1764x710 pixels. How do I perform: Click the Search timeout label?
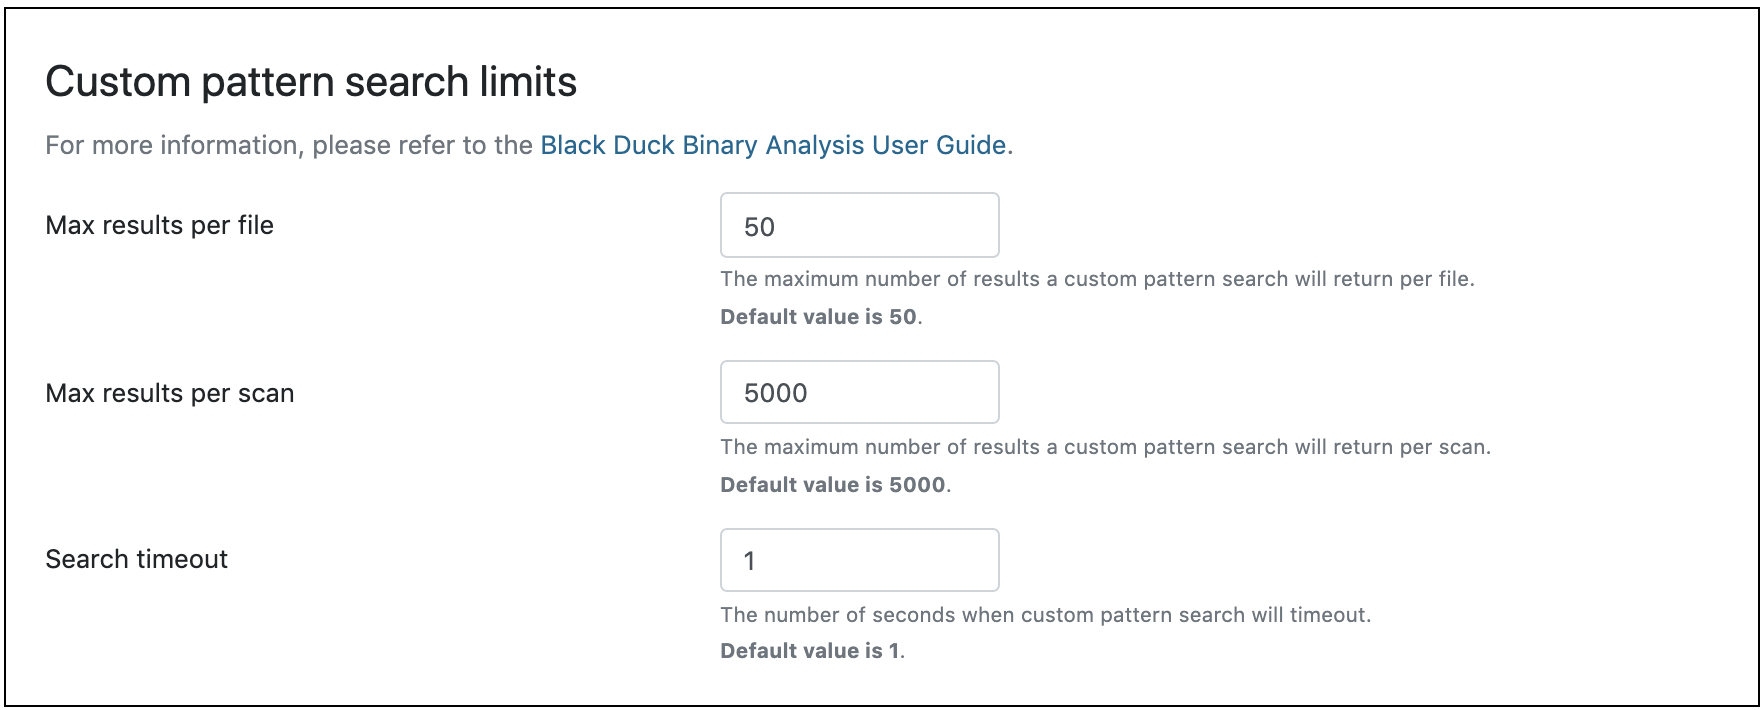click(137, 560)
